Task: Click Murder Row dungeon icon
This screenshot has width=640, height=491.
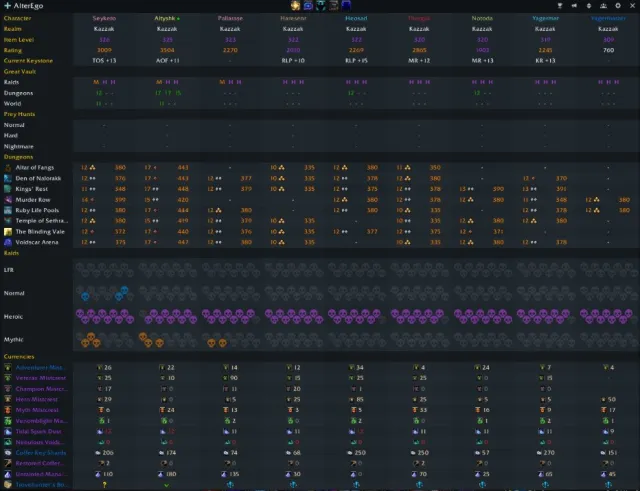Action: pos(8,200)
